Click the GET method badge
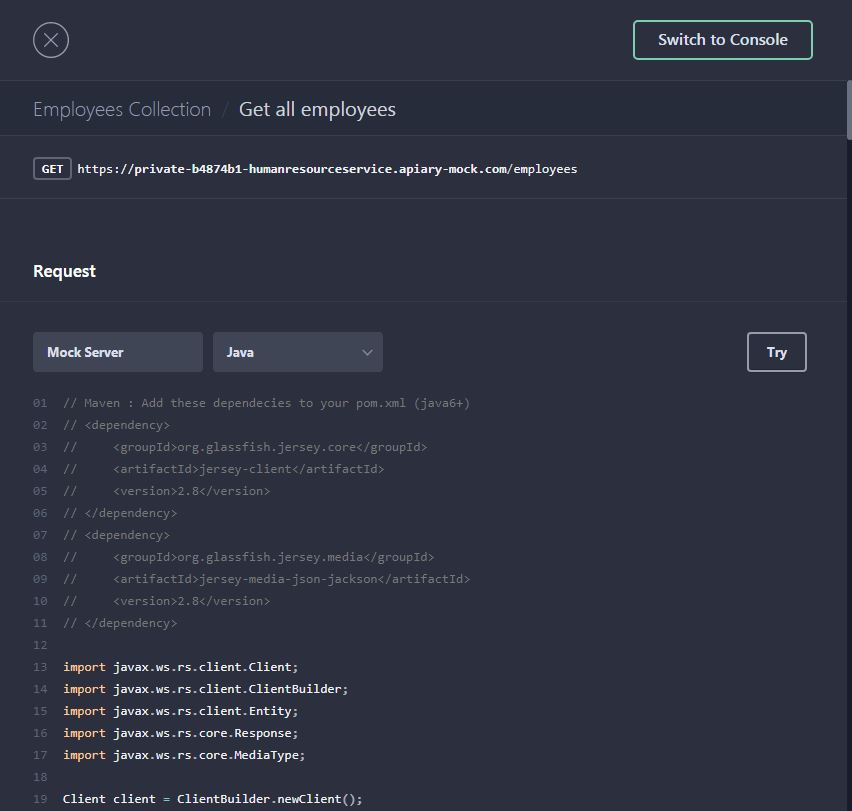852x811 pixels. [52, 169]
